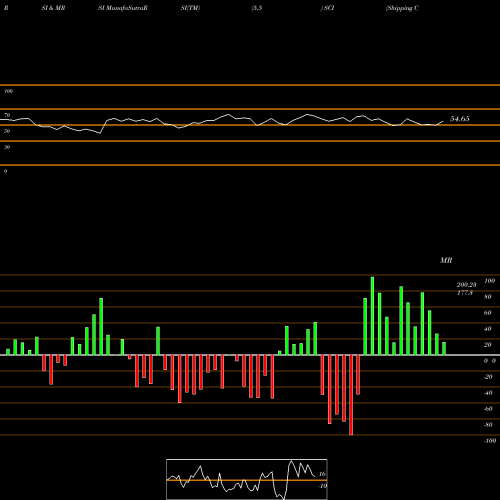Click the 'Shipping C' header text
This screenshot has height=500, width=500.
[402, 8]
